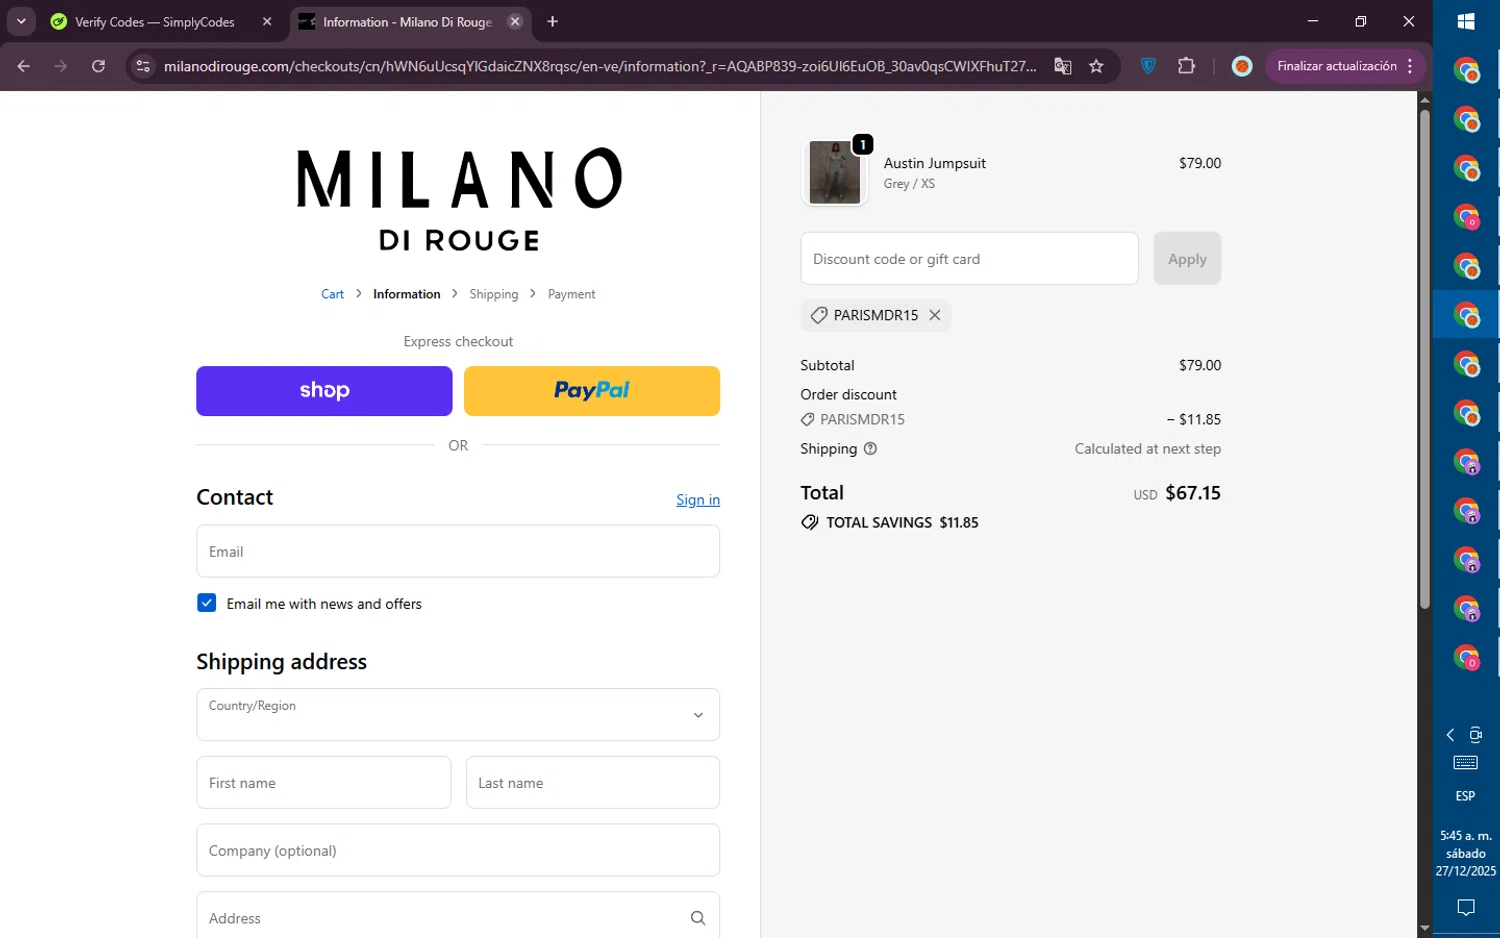Open the Chrome profile avatar
Screen dimensions: 1500x938
tap(1242, 66)
